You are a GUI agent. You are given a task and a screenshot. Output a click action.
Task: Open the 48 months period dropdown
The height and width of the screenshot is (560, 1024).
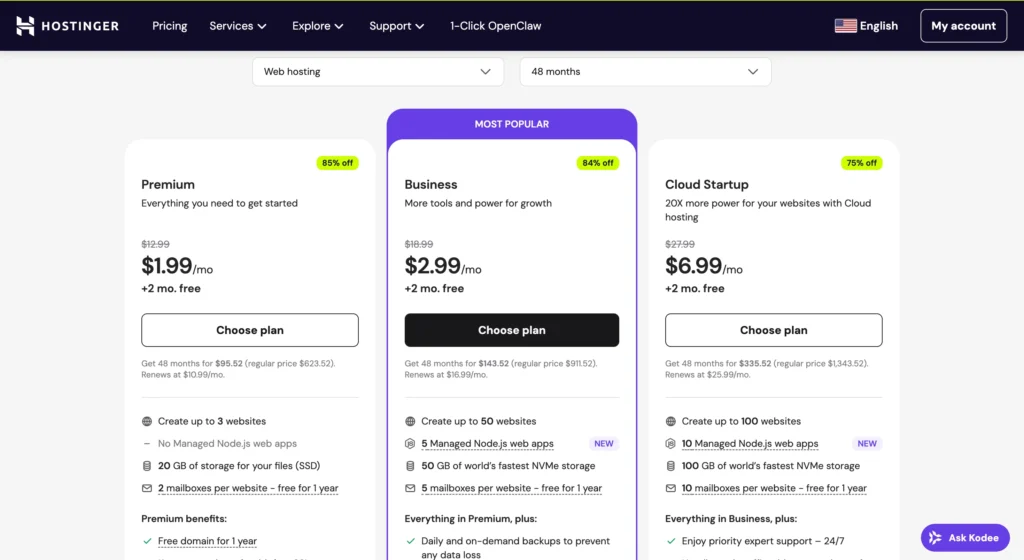point(645,72)
